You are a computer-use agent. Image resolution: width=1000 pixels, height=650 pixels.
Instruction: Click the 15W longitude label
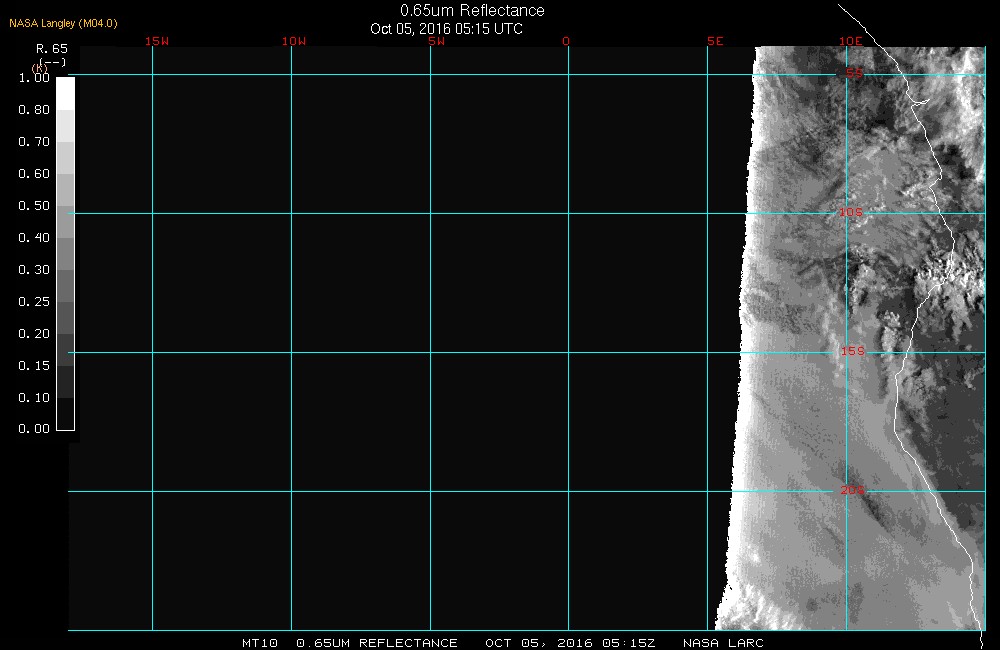[157, 41]
